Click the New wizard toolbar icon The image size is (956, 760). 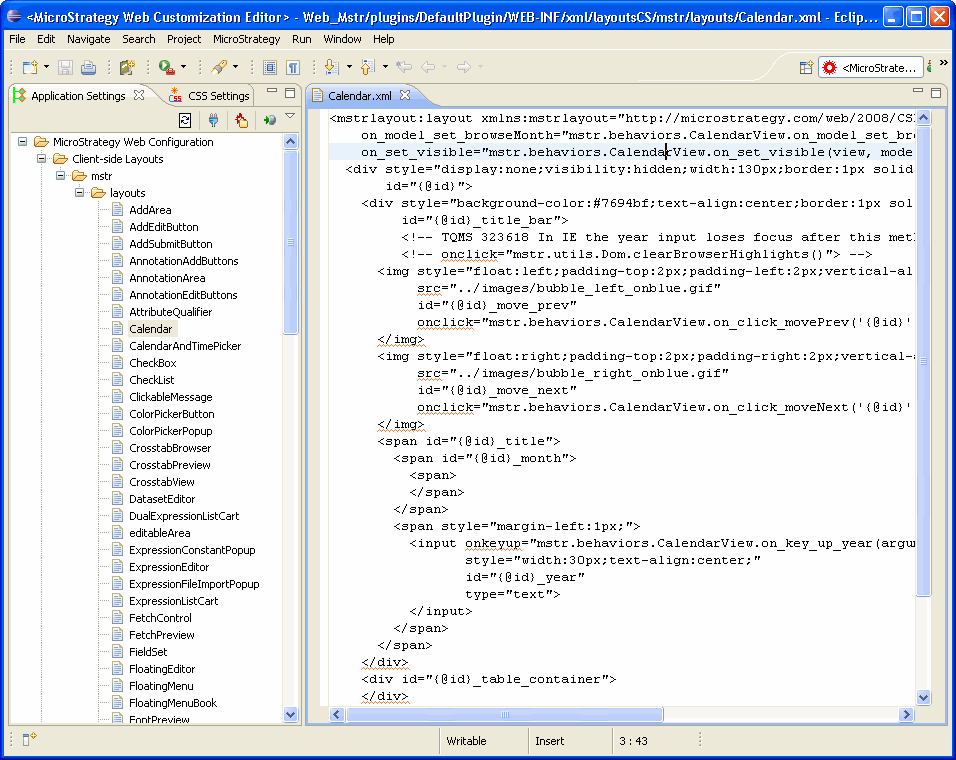(30, 67)
